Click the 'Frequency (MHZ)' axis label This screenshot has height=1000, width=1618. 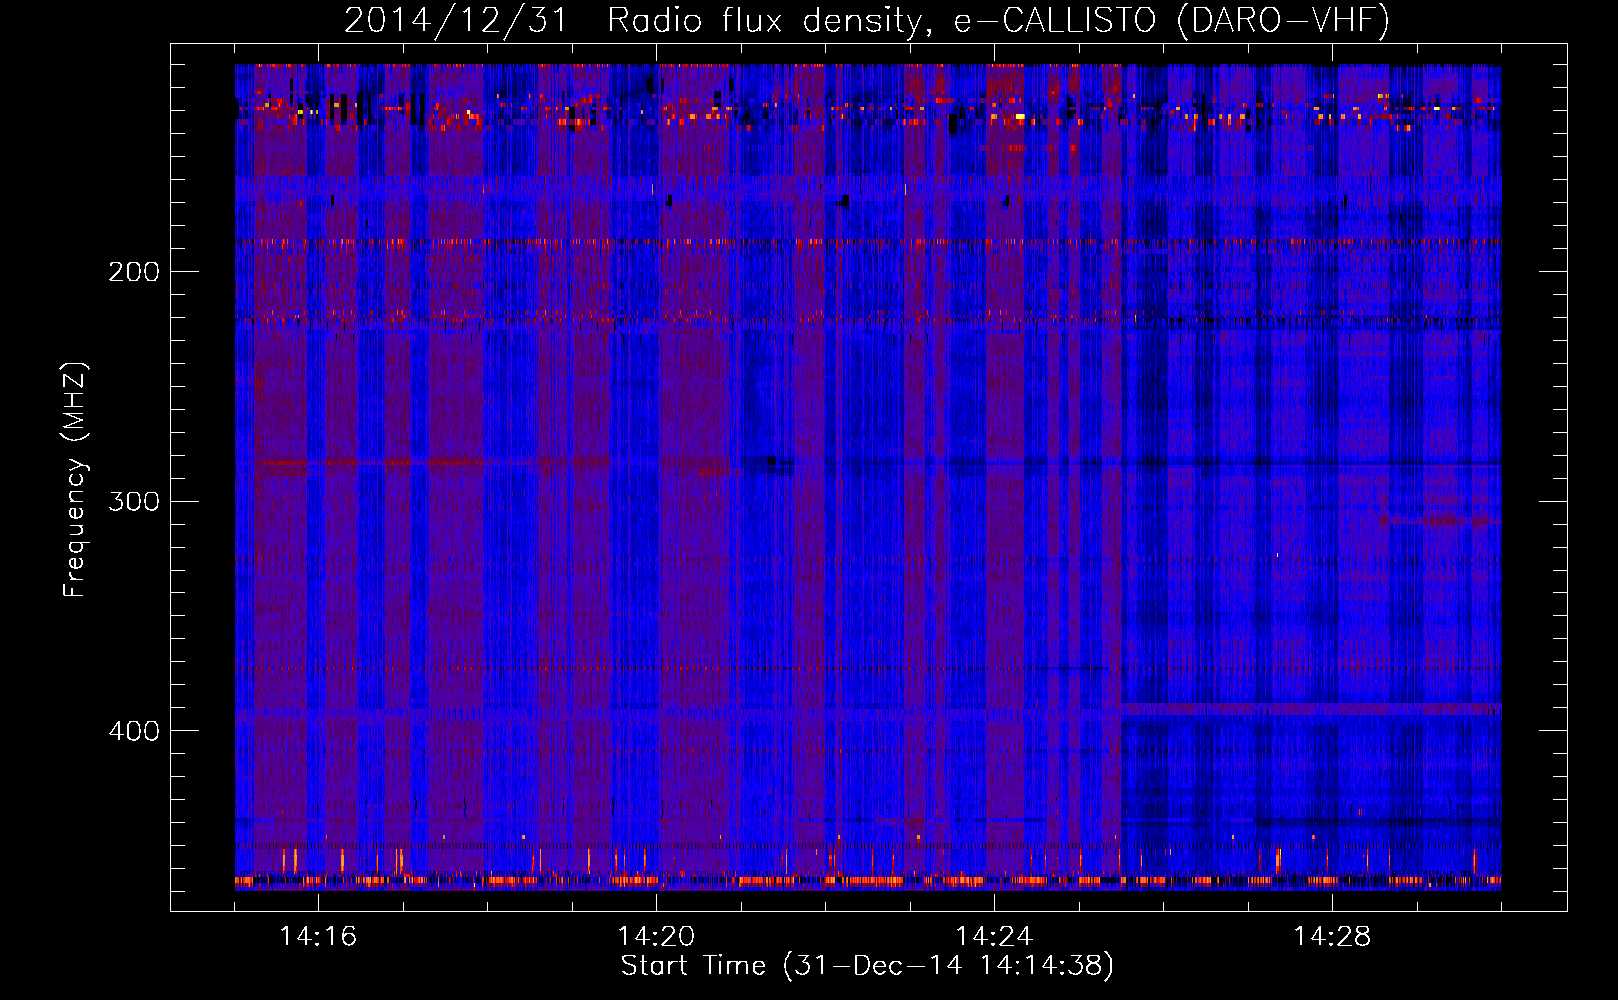point(75,479)
